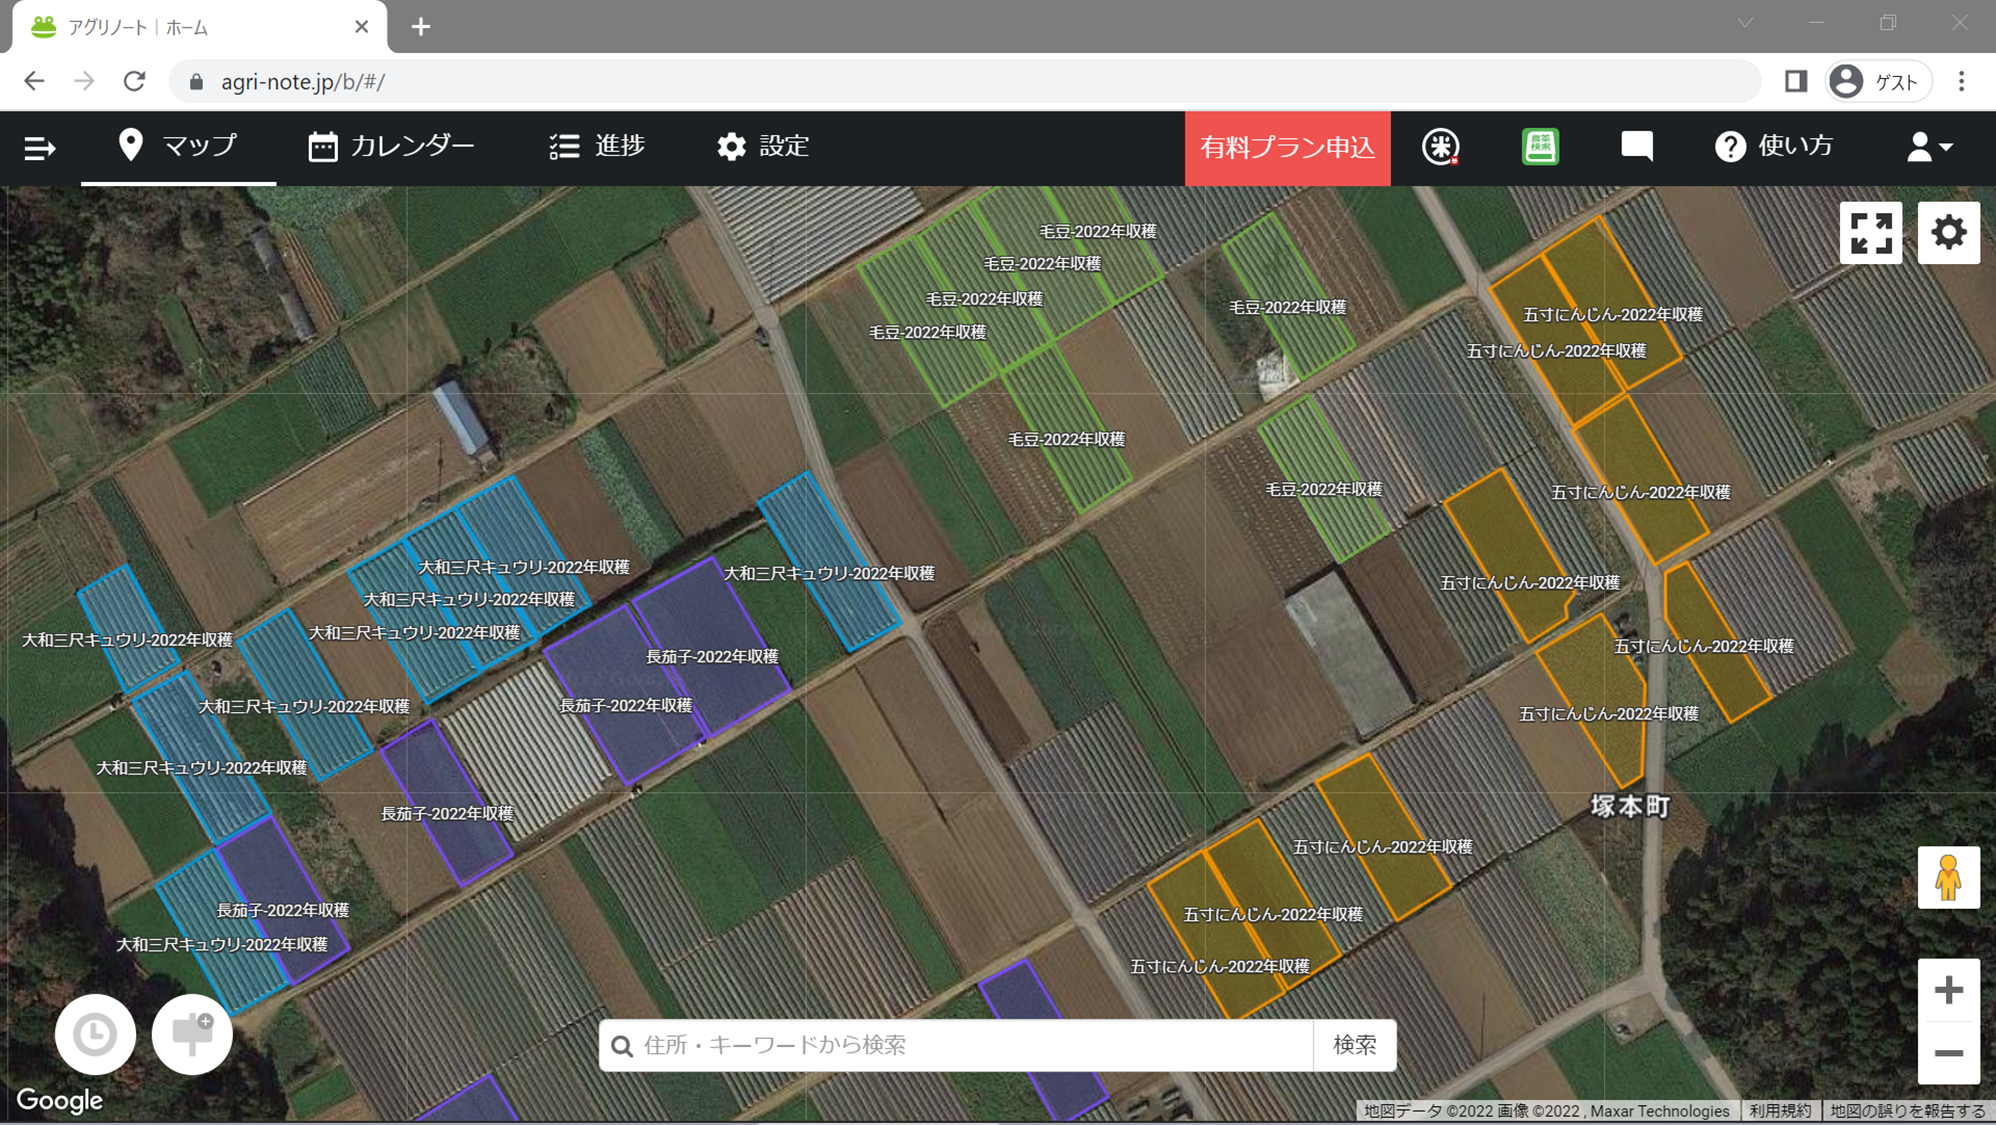
Task: Expand the tab search chevron
Action: [x=1745, y=23]
